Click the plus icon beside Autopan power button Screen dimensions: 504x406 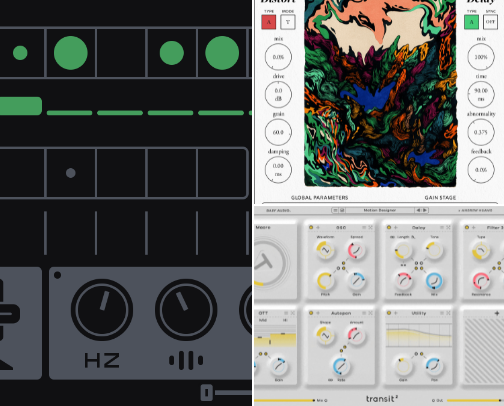[x=318, y=313]
